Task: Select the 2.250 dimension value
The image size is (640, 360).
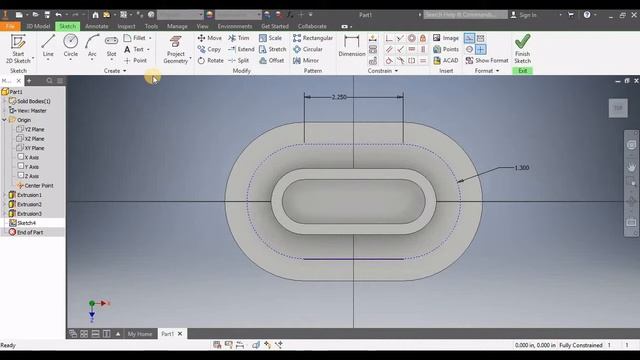Action: pyautogui.click(x=339, y=97)
